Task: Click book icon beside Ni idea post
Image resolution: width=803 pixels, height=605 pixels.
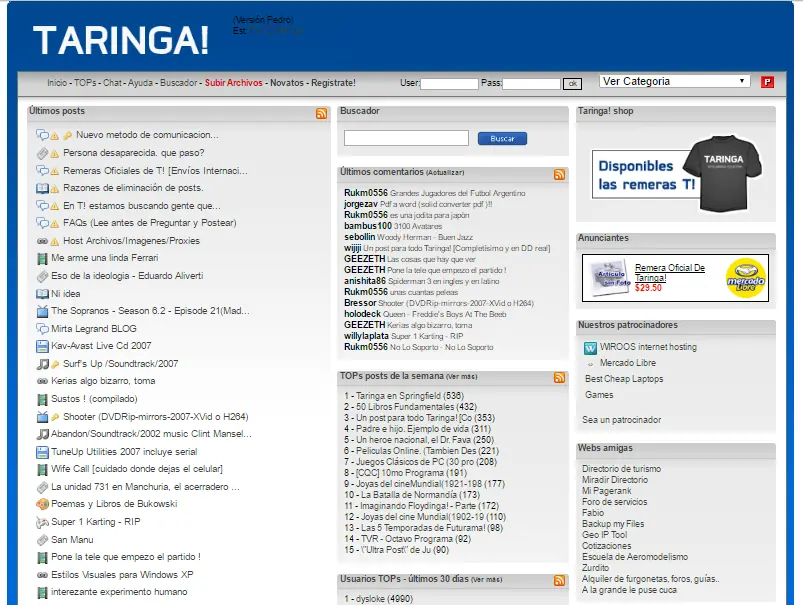Action: tap(42, 294)
